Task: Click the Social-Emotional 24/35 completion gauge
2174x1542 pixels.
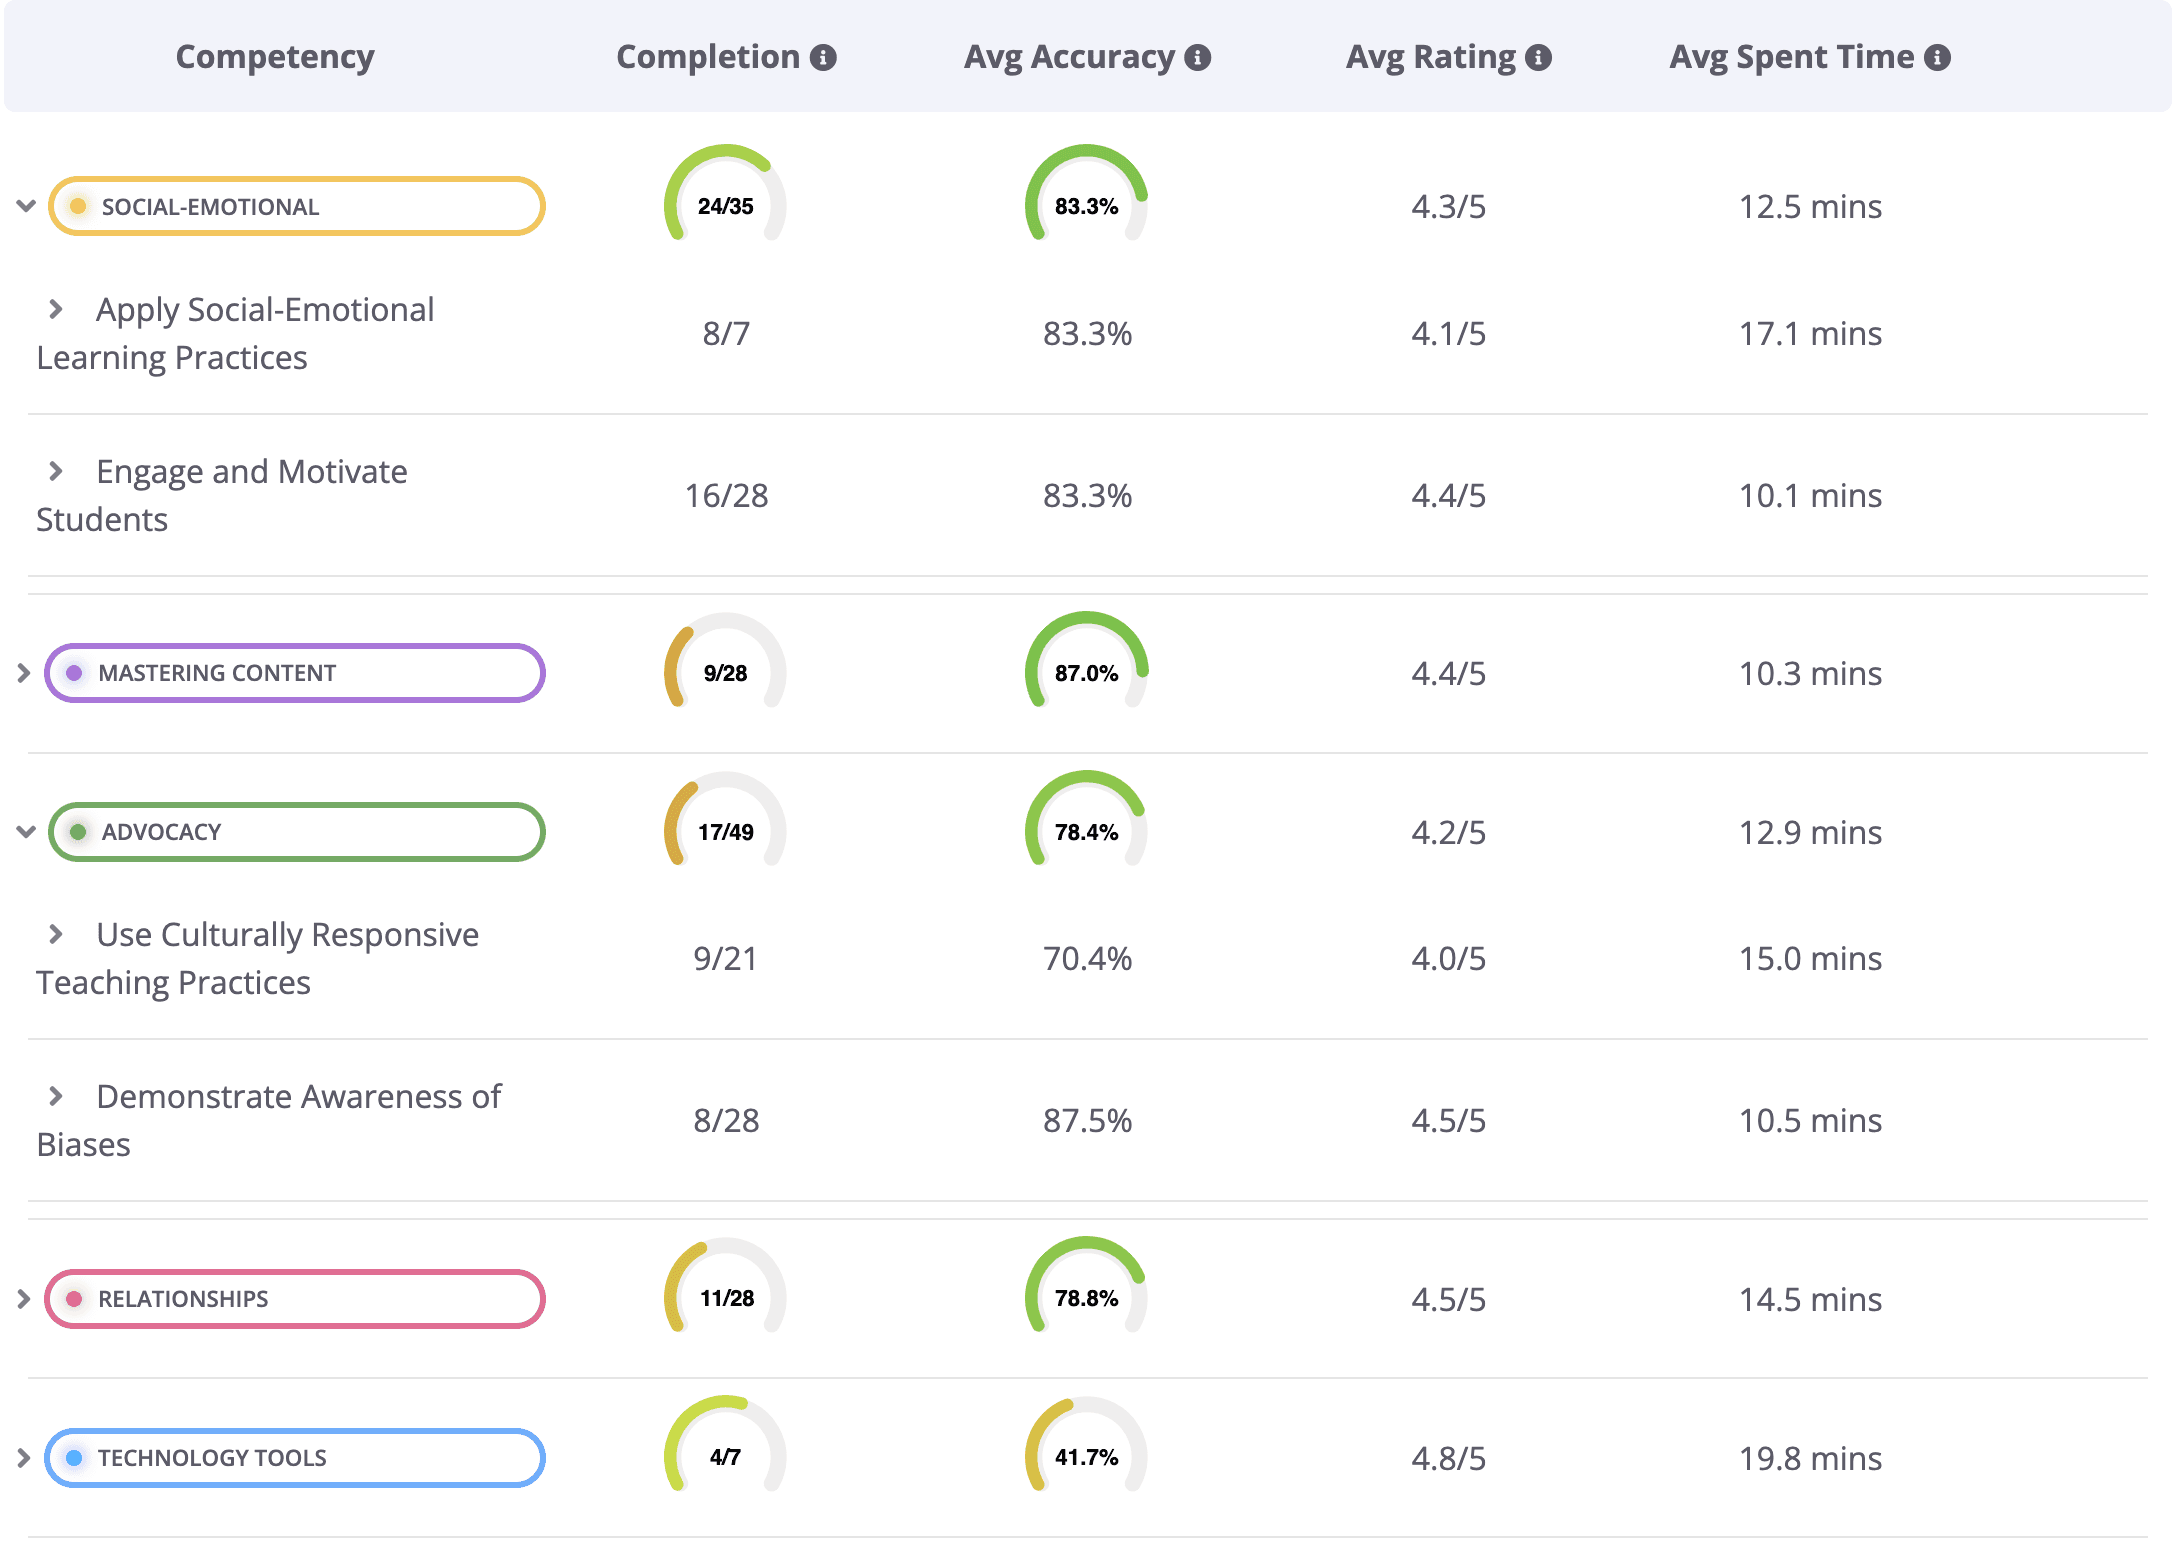Action: click(x=725, y=197)
